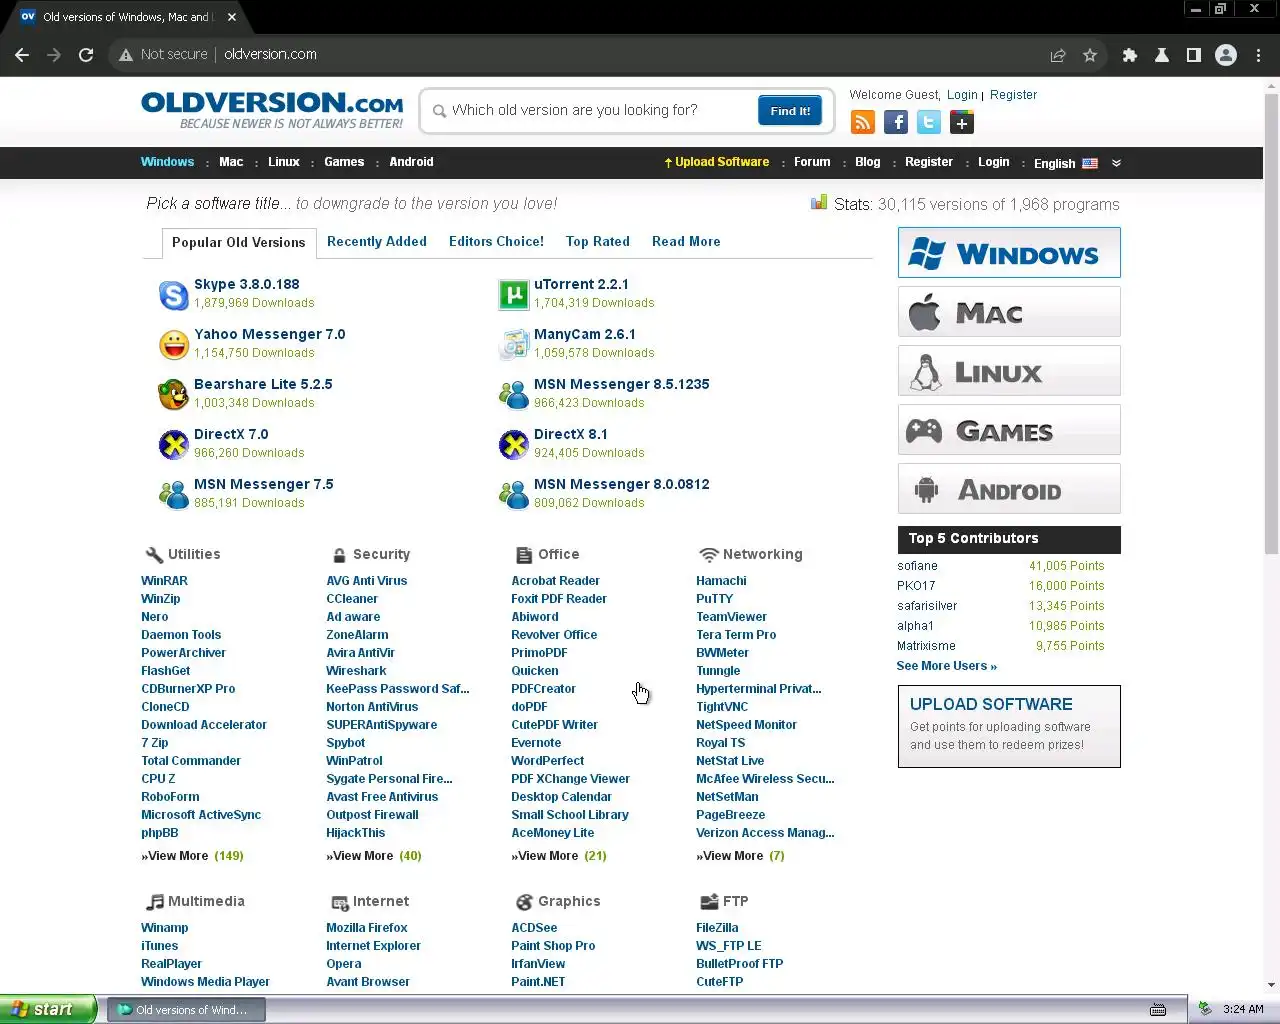
Task: Click the Skype program icon
Action: 173,295
